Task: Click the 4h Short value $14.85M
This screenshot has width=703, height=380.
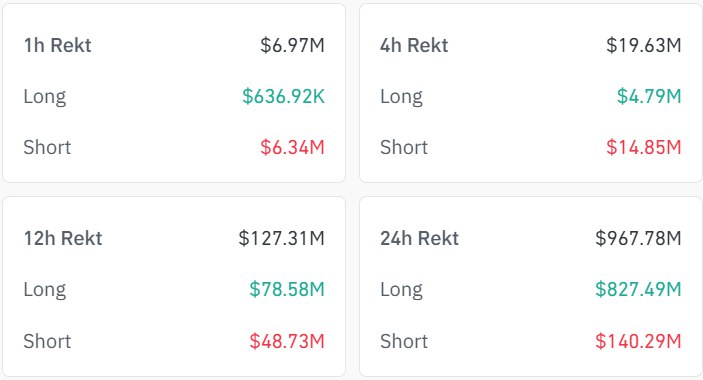Action: [x=644, y=147]
